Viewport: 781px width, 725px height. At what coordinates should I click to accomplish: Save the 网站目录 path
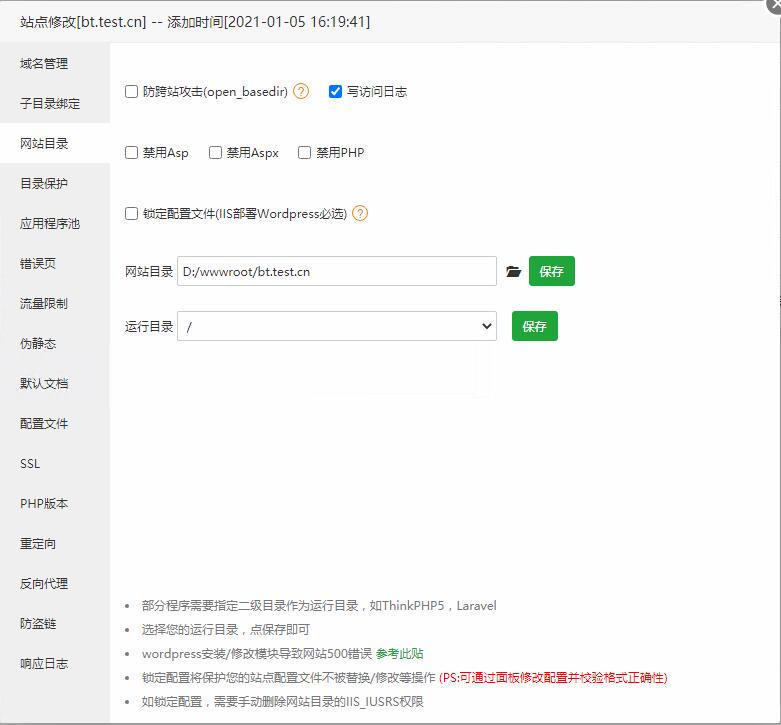point(551,271)
